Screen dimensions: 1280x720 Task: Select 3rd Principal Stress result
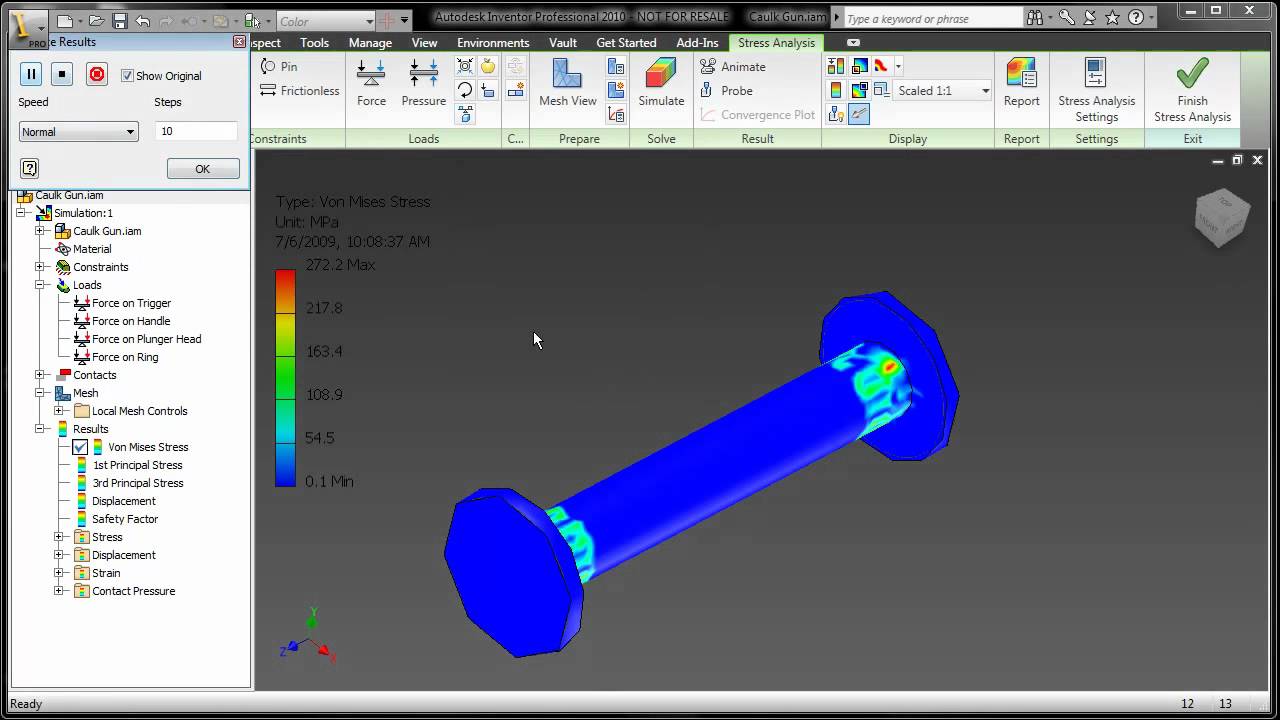click(138, 483)
